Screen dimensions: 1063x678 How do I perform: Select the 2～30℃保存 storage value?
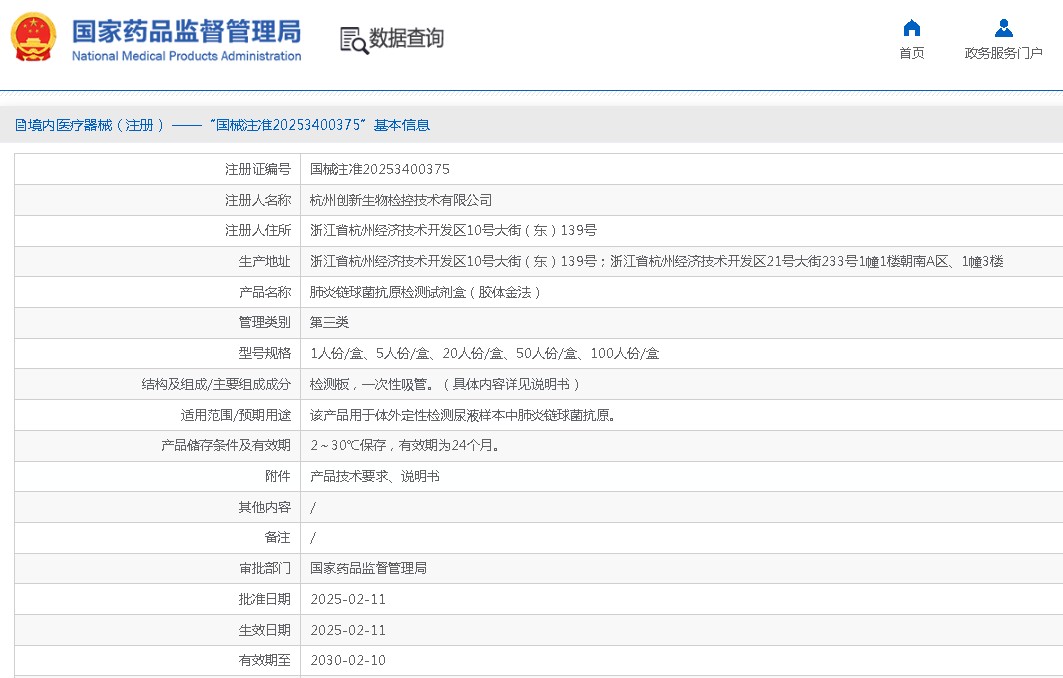pyautogui.click(x=405, y=445)
